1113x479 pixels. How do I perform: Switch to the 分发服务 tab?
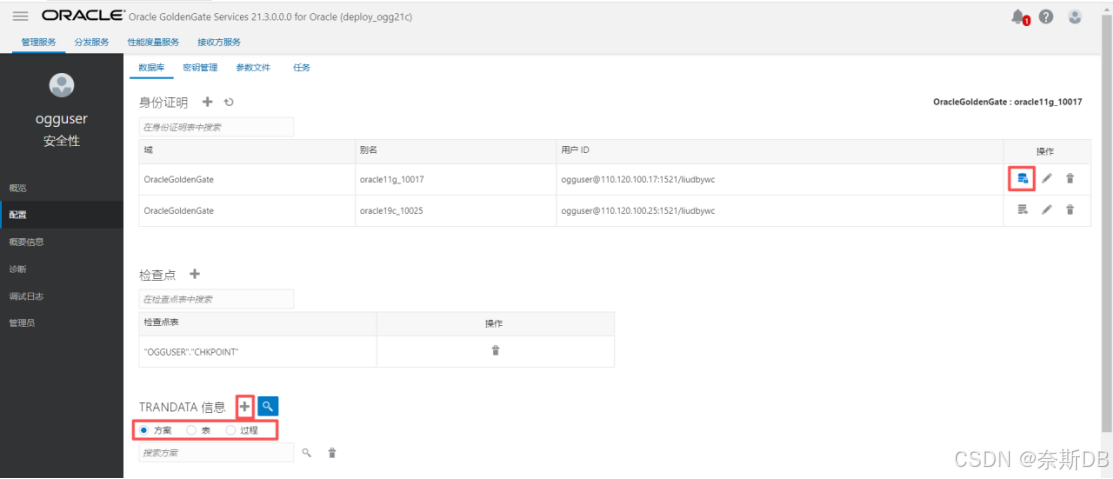[x=91, y=42]
